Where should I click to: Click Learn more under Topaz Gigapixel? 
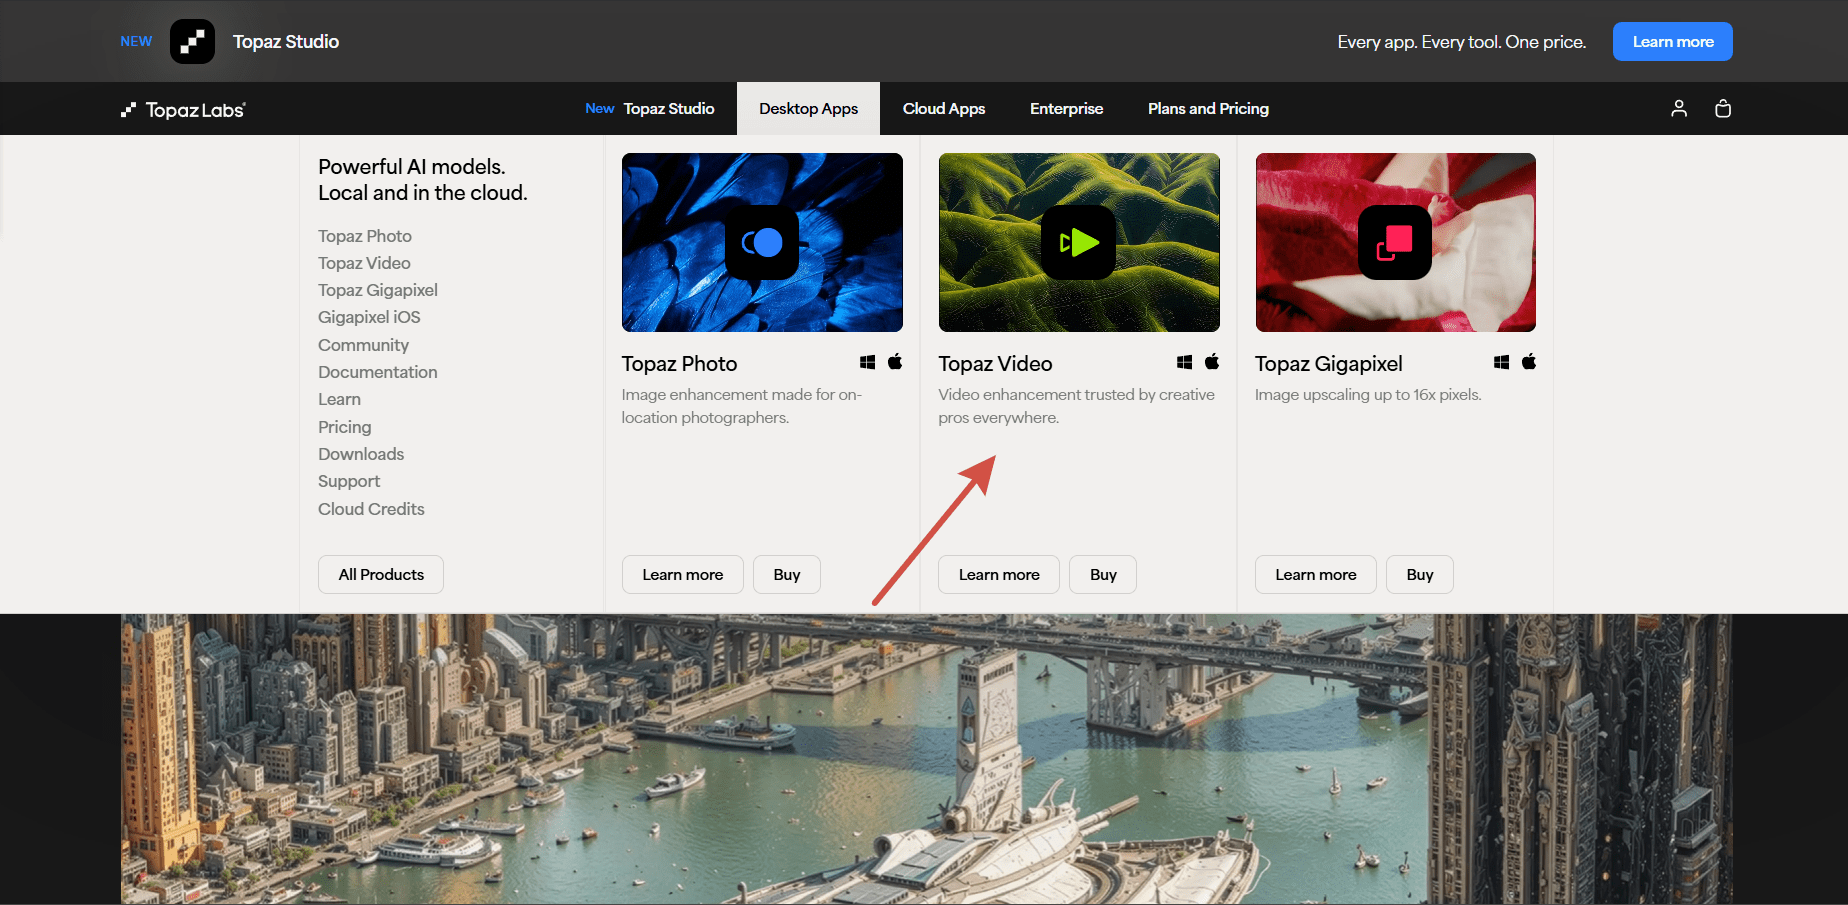point(1316,575)
